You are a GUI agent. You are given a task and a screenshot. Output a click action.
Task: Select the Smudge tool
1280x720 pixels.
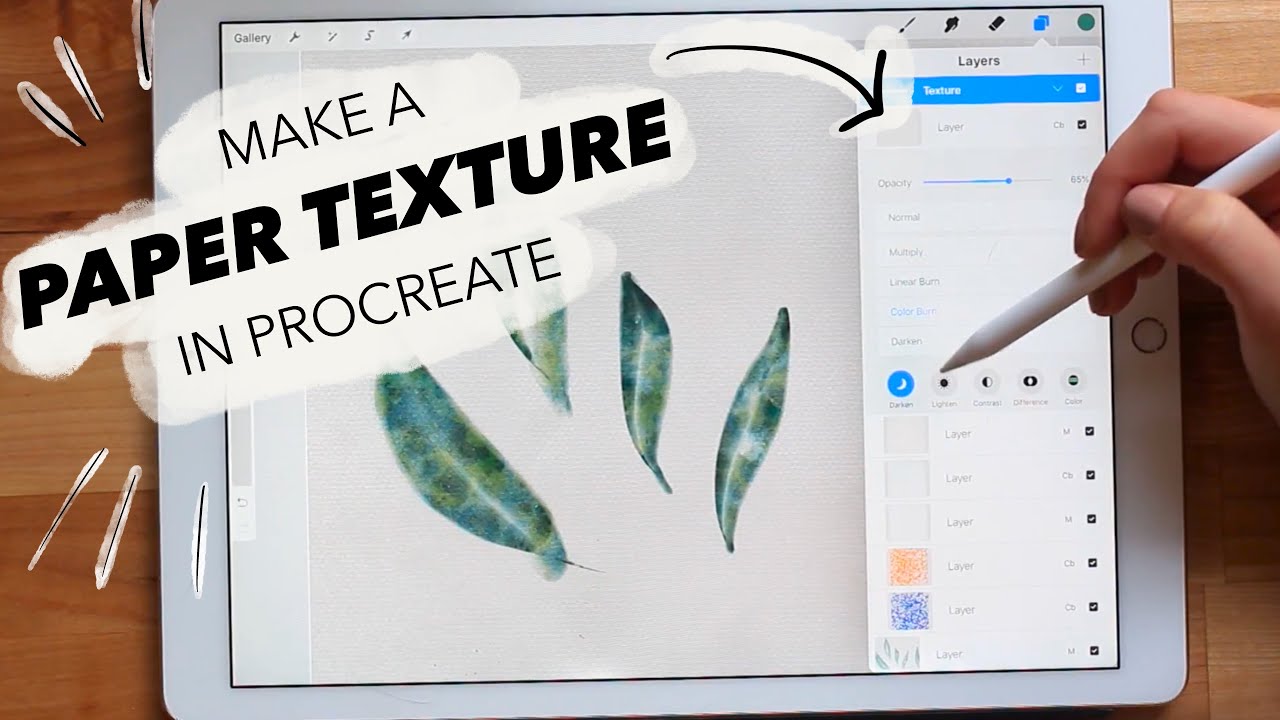[951, 23]
